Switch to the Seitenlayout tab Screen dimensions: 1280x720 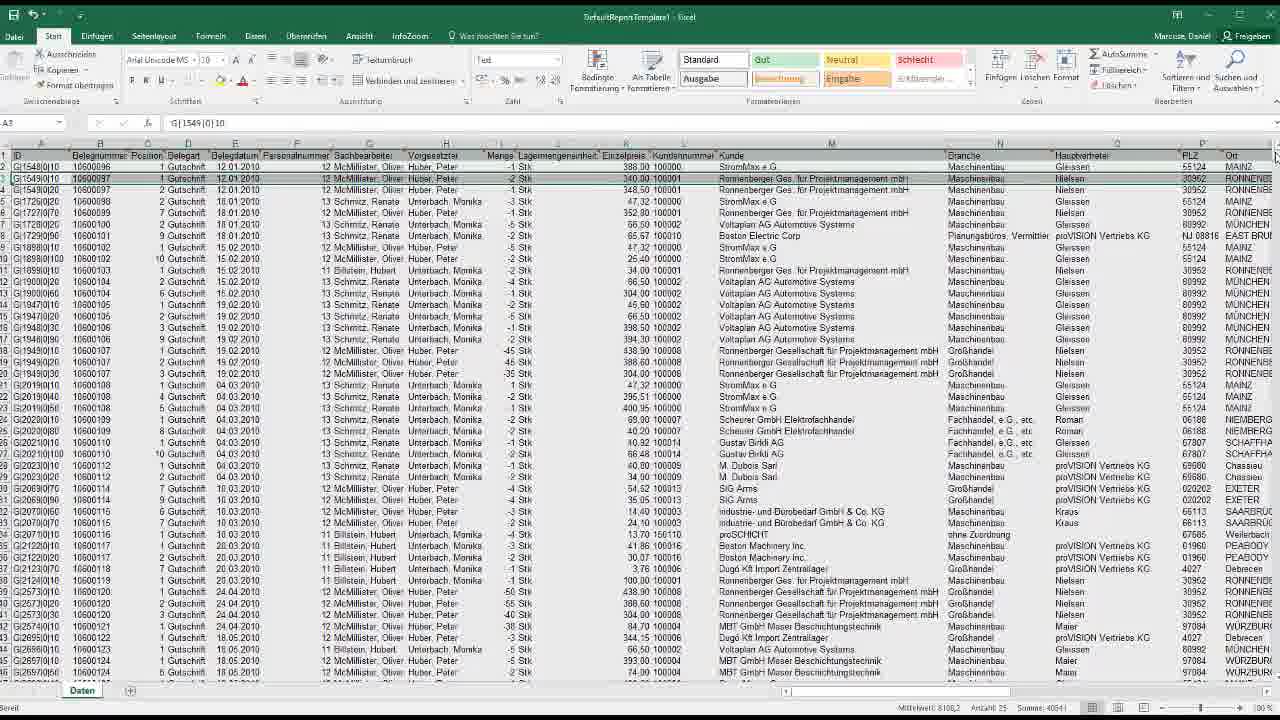(x=154, y=36)
